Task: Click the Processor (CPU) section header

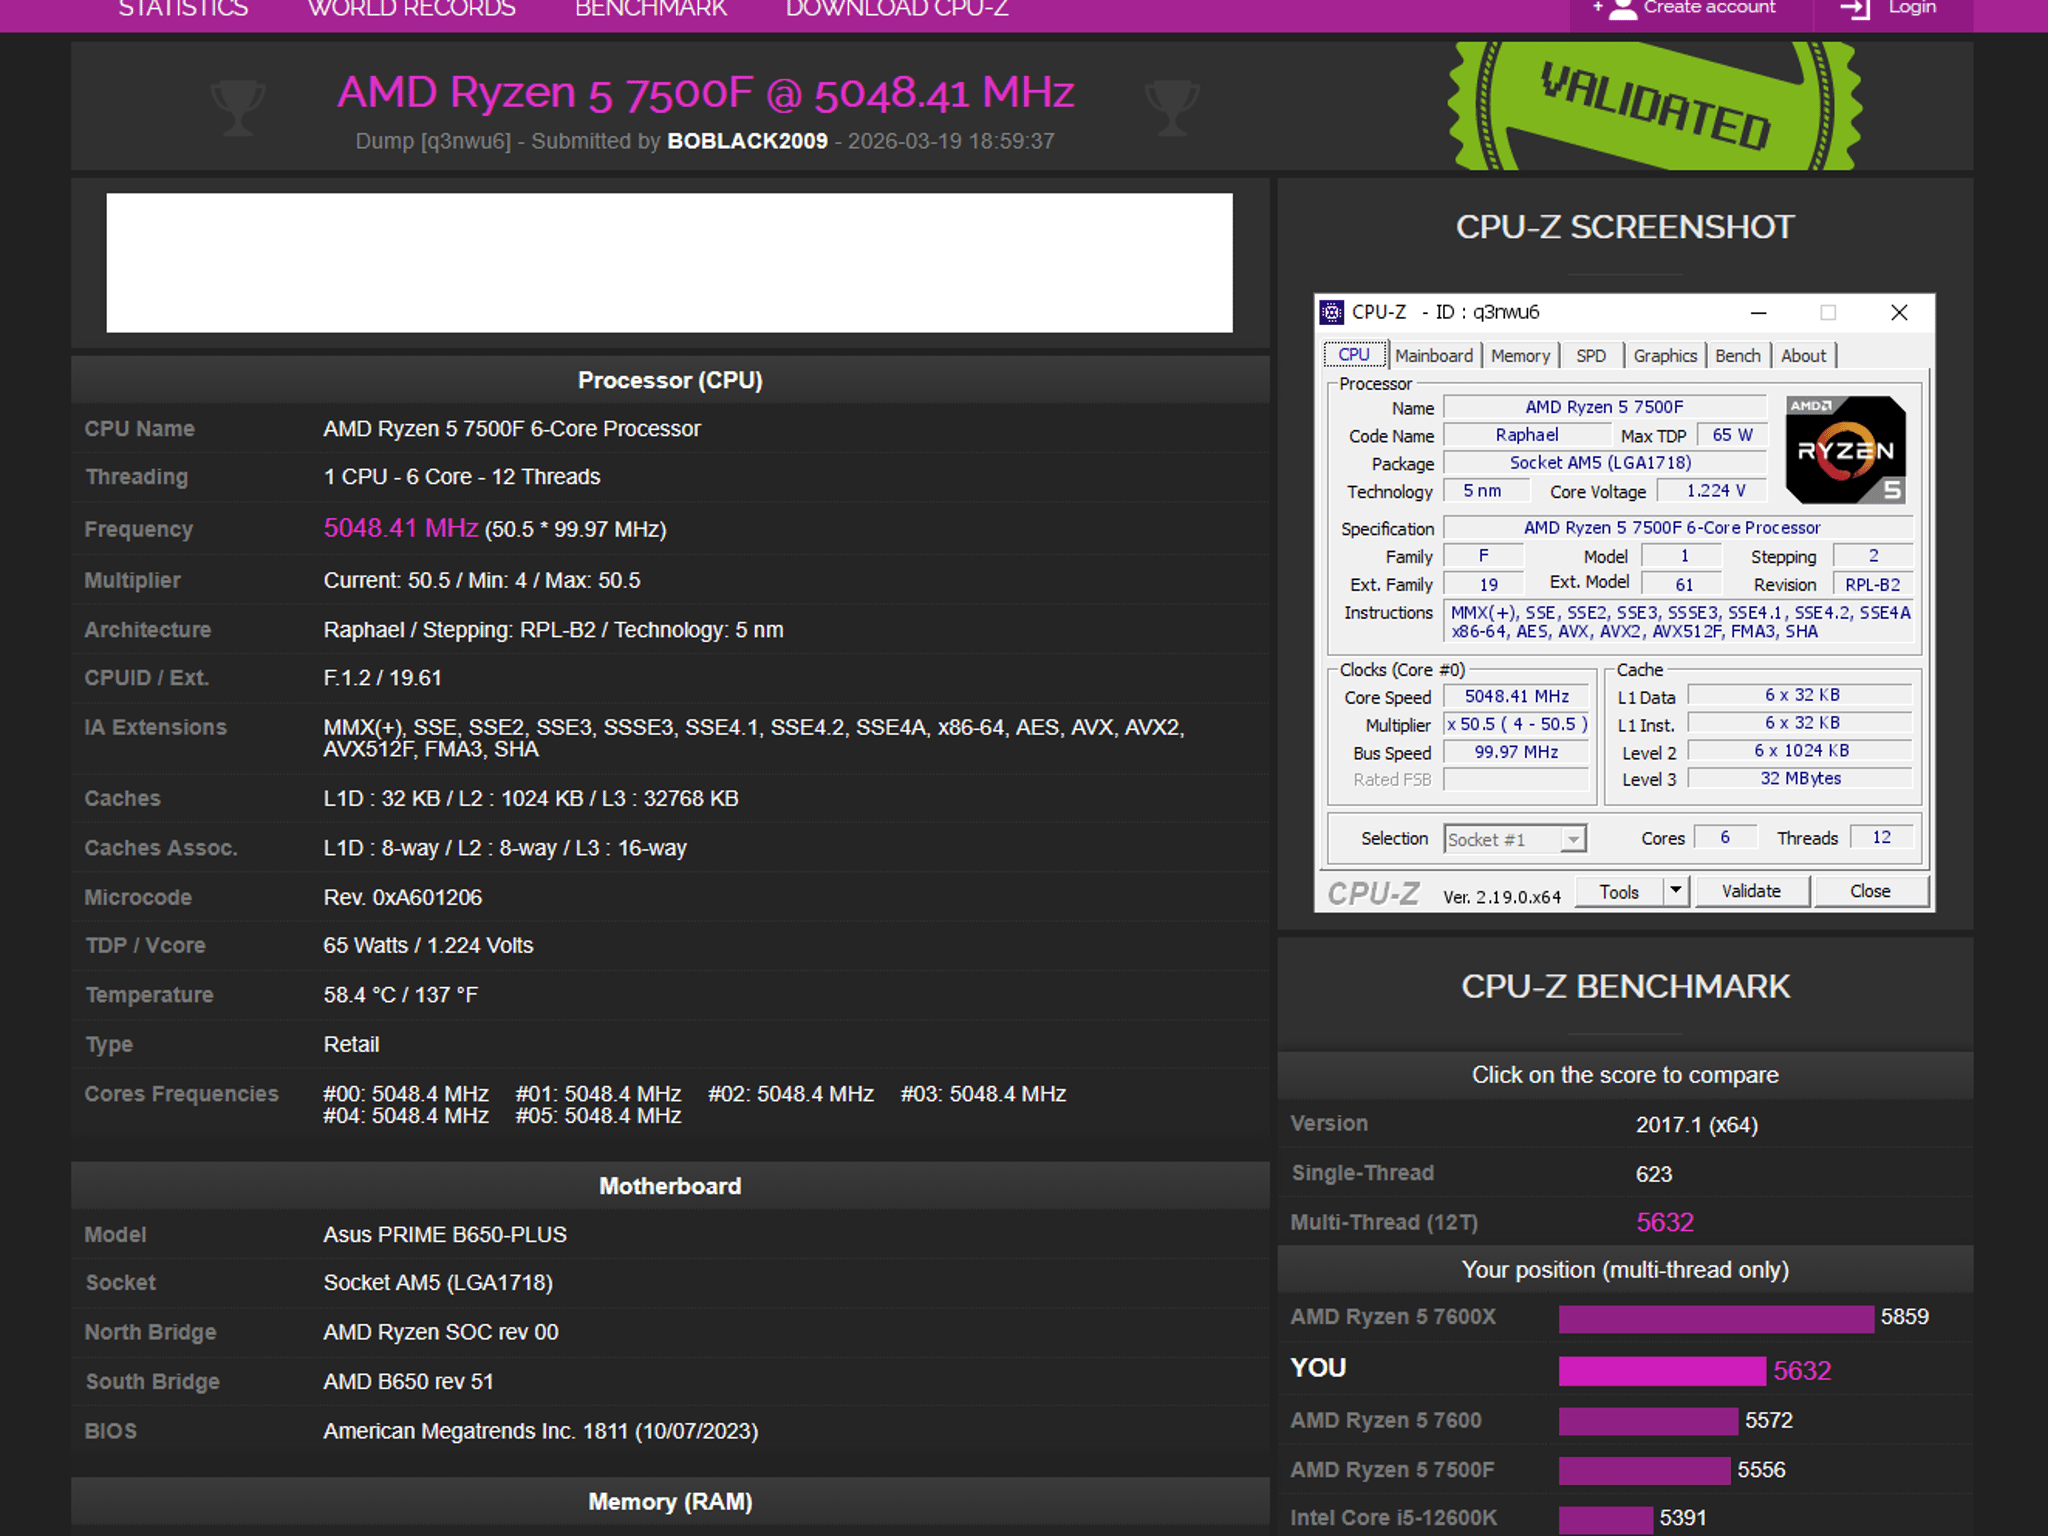Action: pos(670,381)
